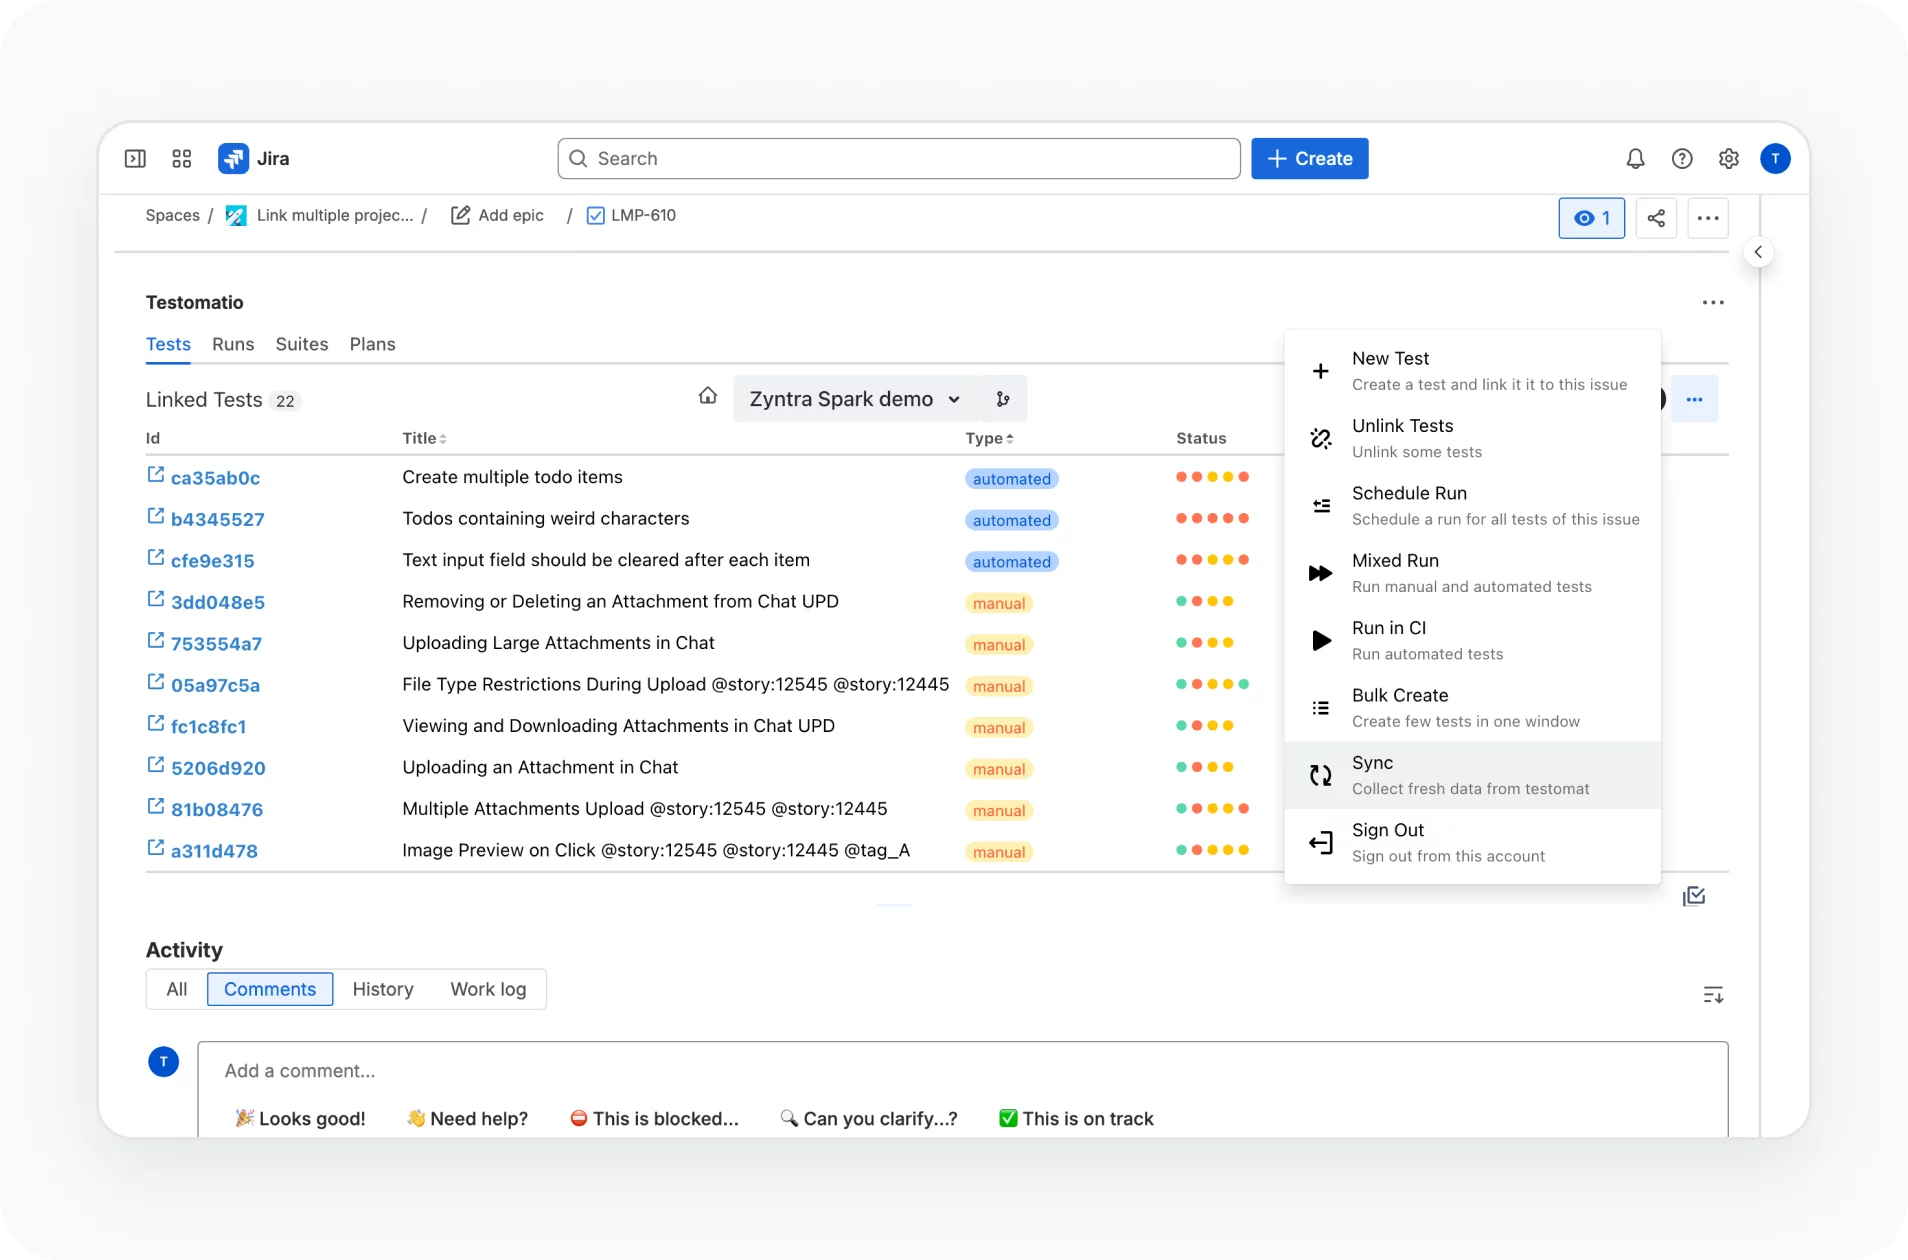Click Looks good! quick reply
The width and height of the screenshot is (1908, 1260).
click(x=300, y=1118)
